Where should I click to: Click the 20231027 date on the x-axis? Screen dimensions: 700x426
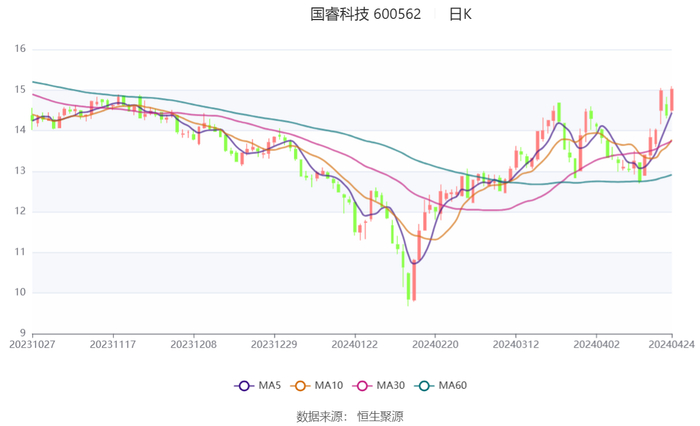pyautogui.click(x=32, y=343)
